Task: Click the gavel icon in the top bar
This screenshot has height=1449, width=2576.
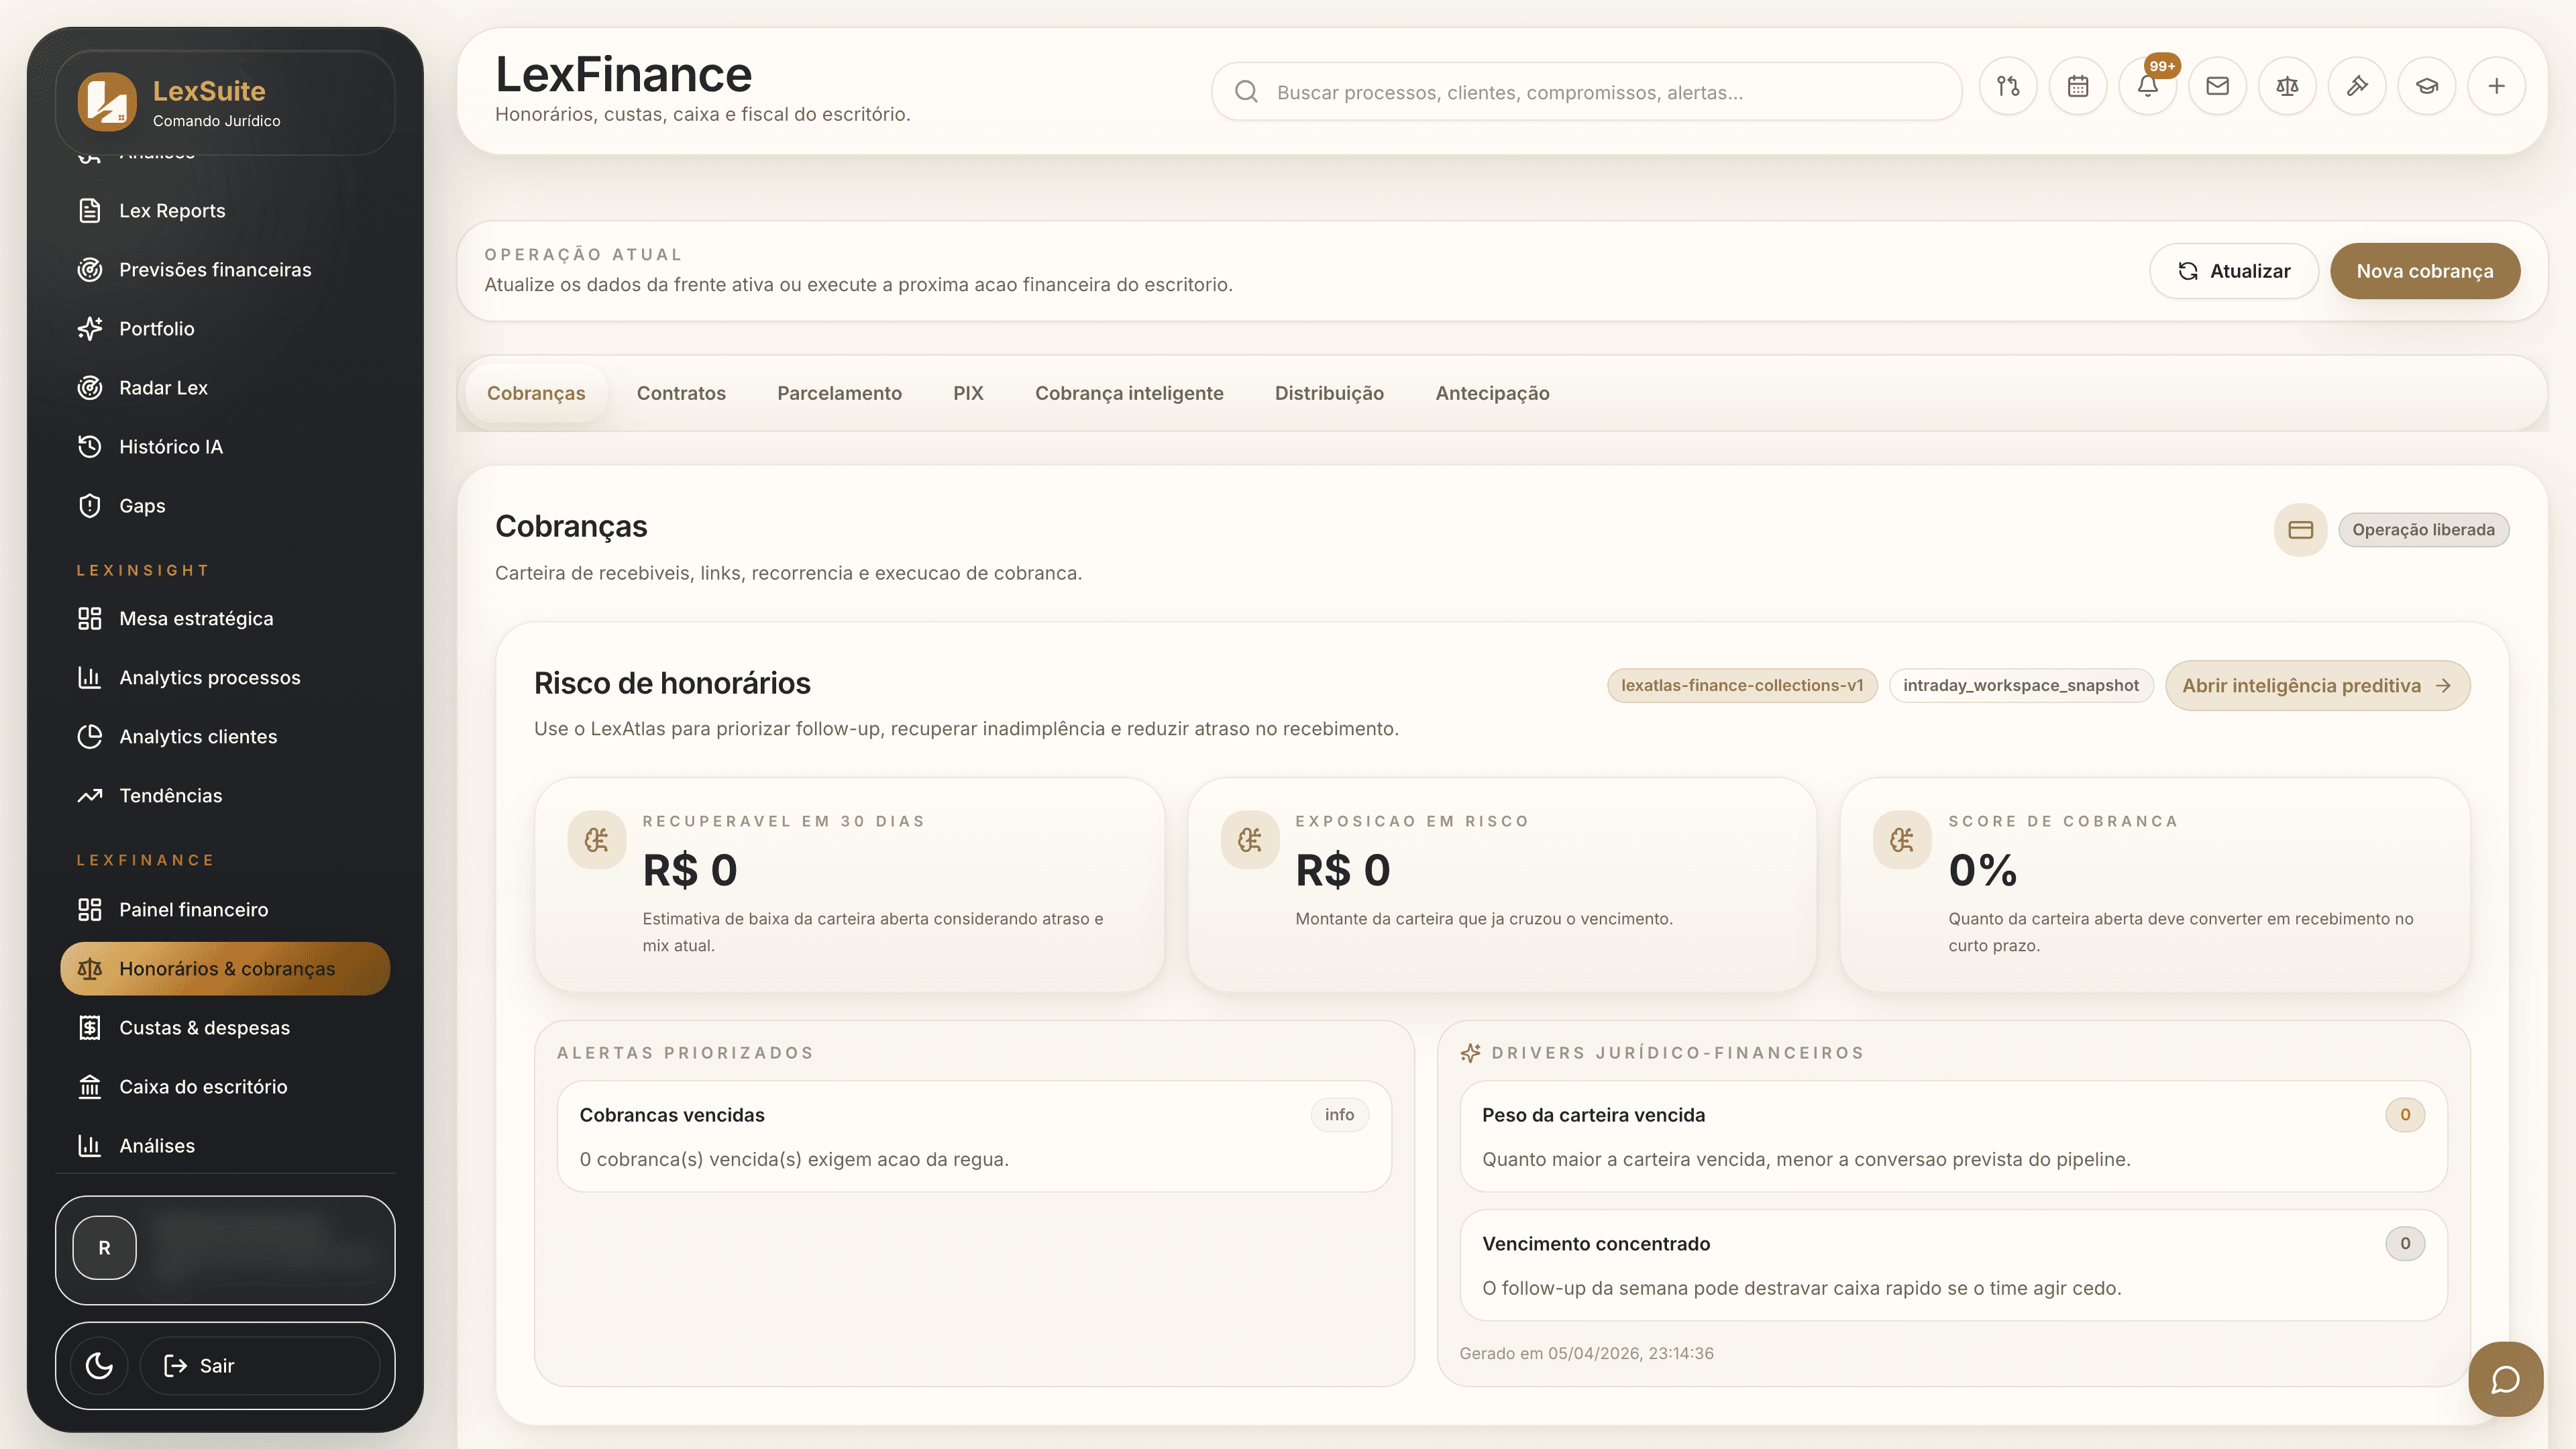Action: point(2357,86)
